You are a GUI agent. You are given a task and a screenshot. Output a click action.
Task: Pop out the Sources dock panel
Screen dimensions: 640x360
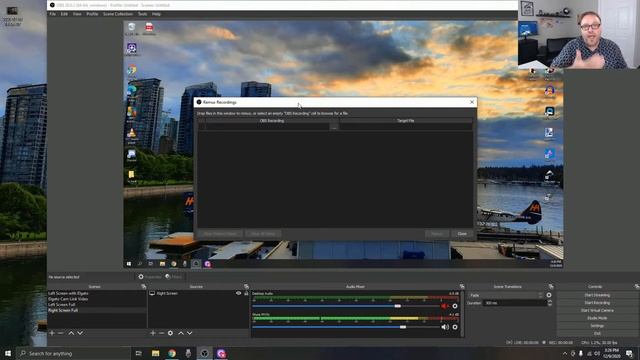point(246,287)
